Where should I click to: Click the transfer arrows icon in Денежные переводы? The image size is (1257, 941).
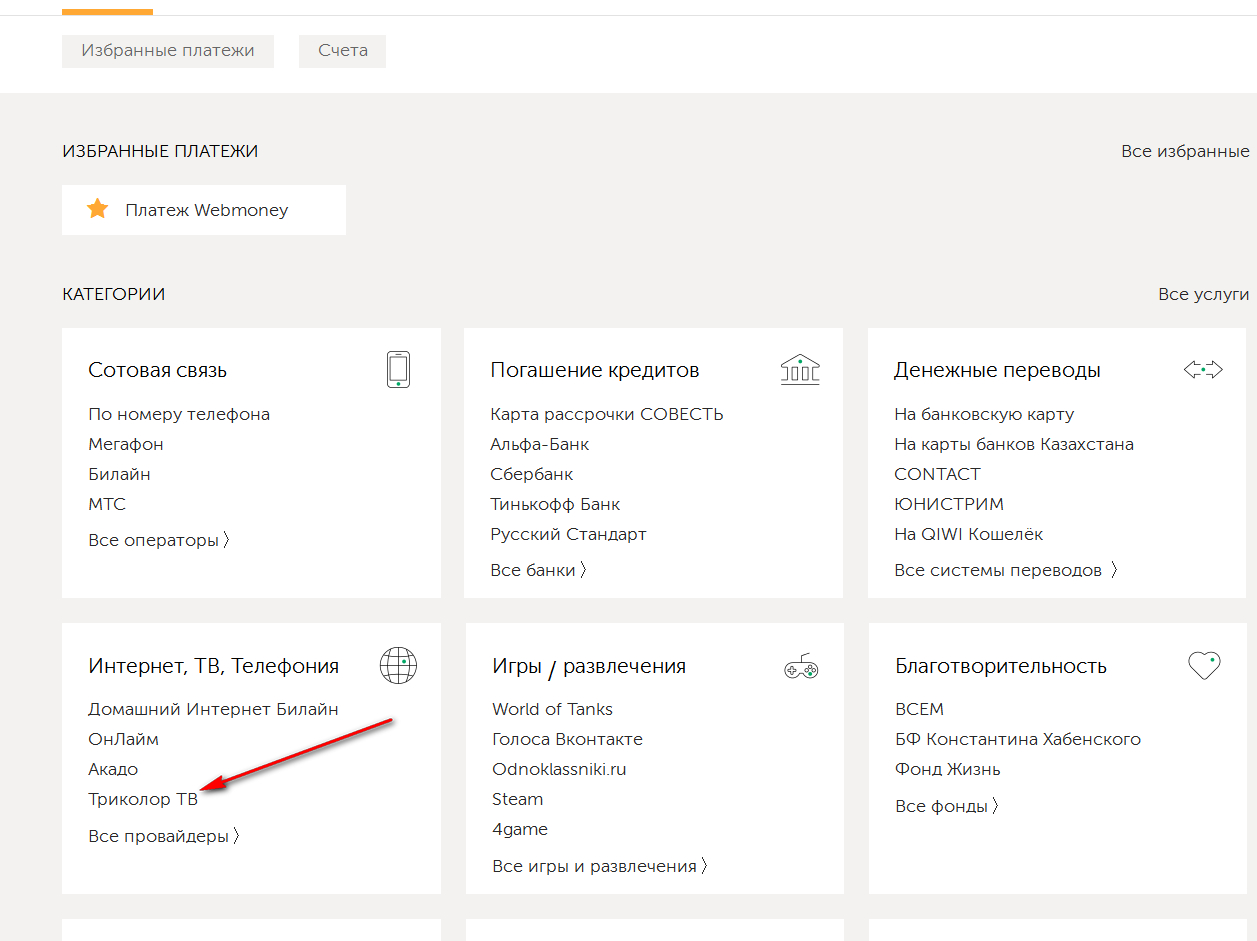pyautogui.click(x=1203, y=369)
